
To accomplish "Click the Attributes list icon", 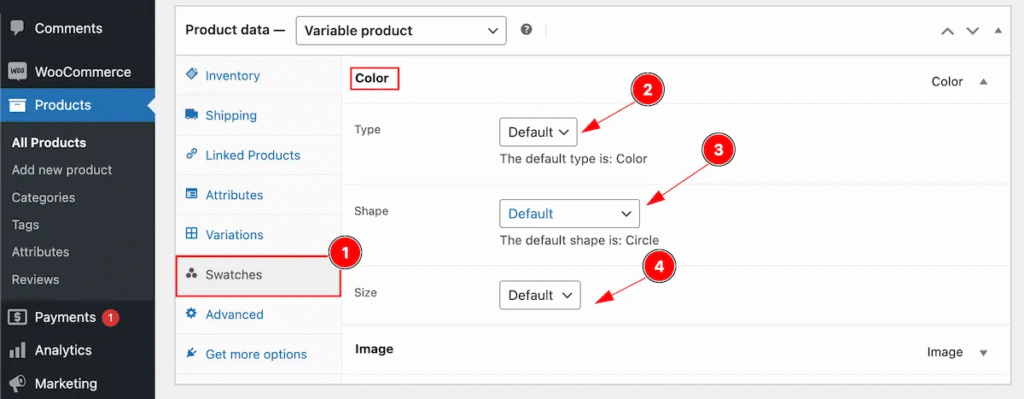I will pos(191,194).
